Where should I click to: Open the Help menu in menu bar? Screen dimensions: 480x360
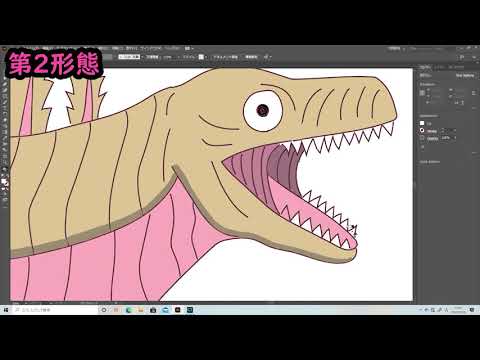click(x=171, y=48)
